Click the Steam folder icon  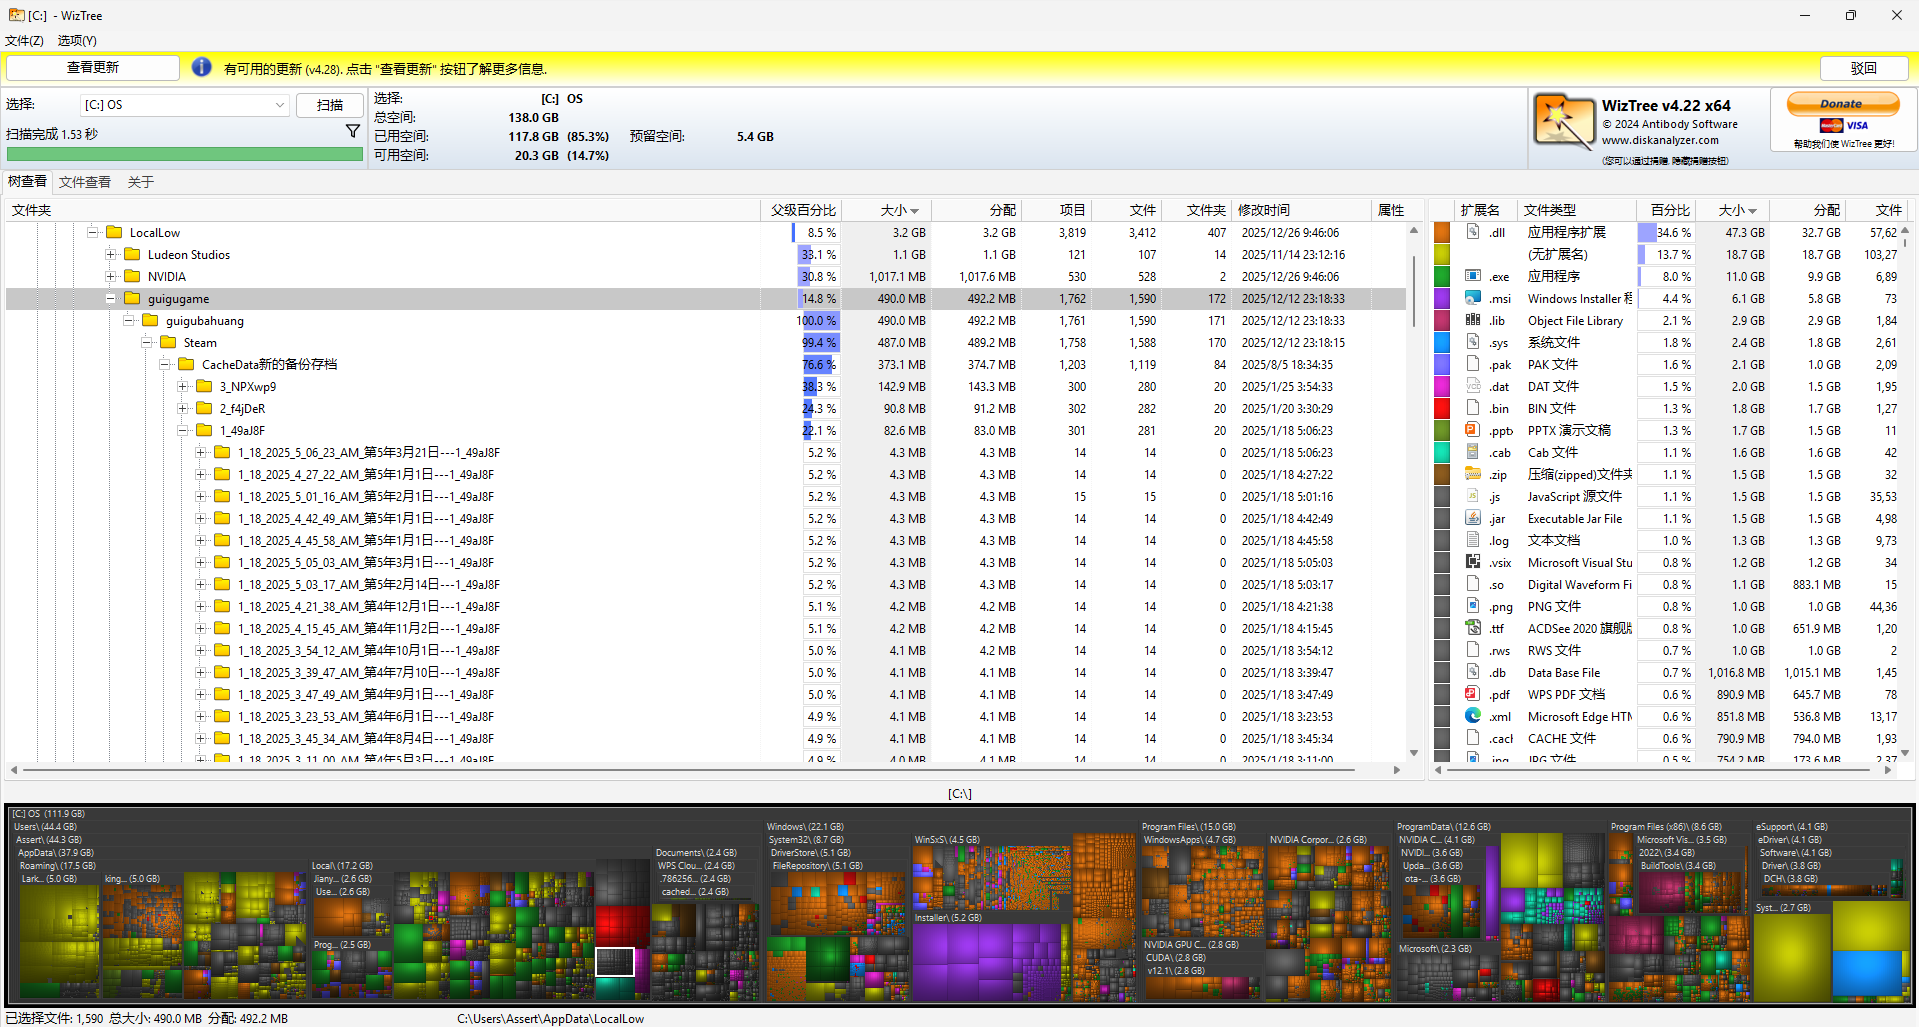(x=168, y=342)
